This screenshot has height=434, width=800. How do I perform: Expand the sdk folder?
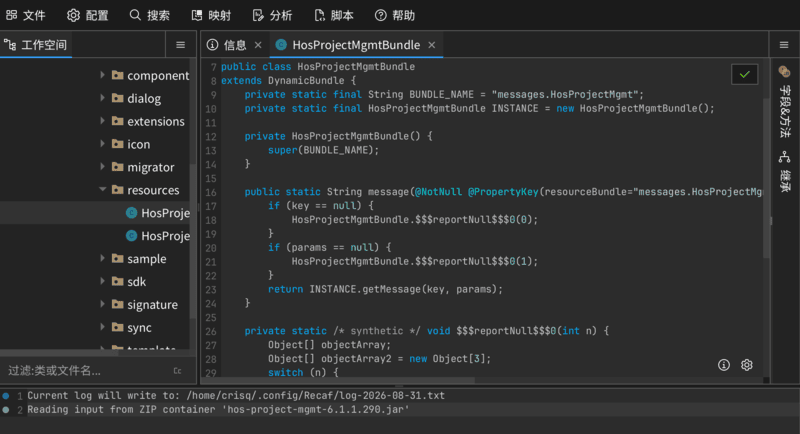coord(103,282)
